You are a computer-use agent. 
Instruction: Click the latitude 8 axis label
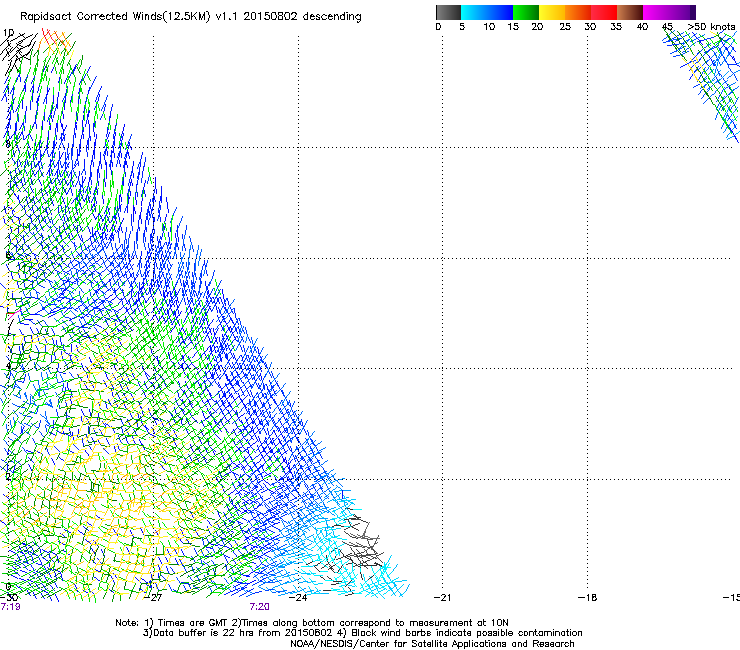pyautogui.click(x=7, y=144)
